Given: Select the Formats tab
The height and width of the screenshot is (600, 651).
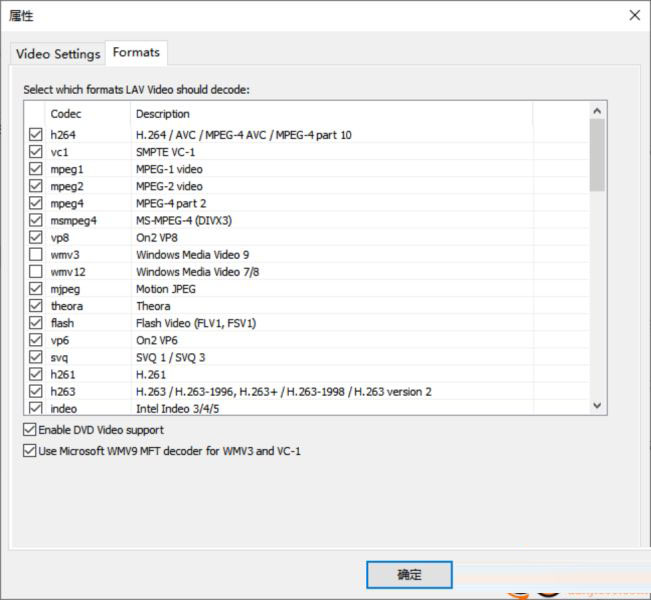Looking at the screenshot, I should pyautogui.click(x=136, y=52).
